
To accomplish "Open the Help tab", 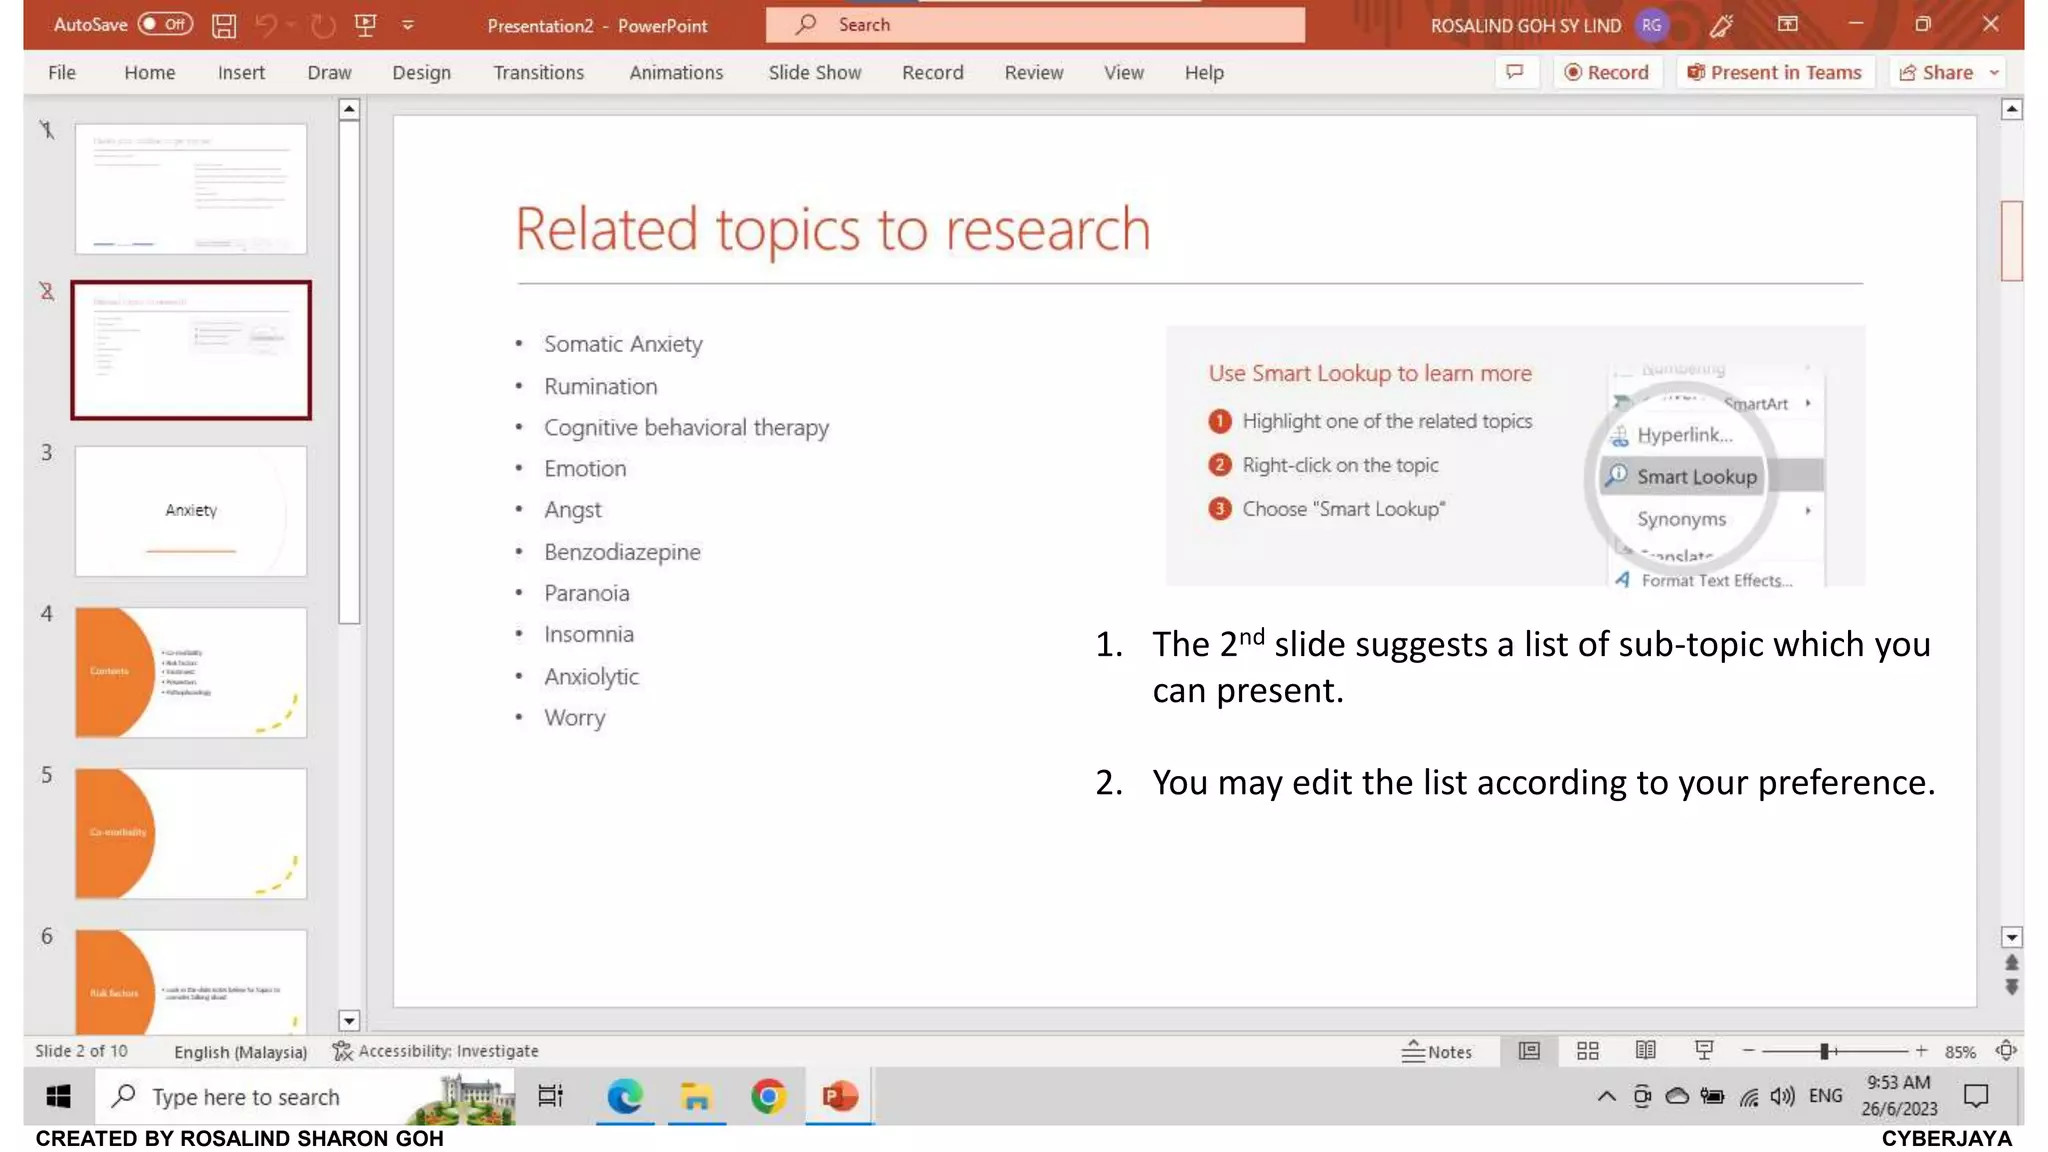I will tap(1204, 72).
